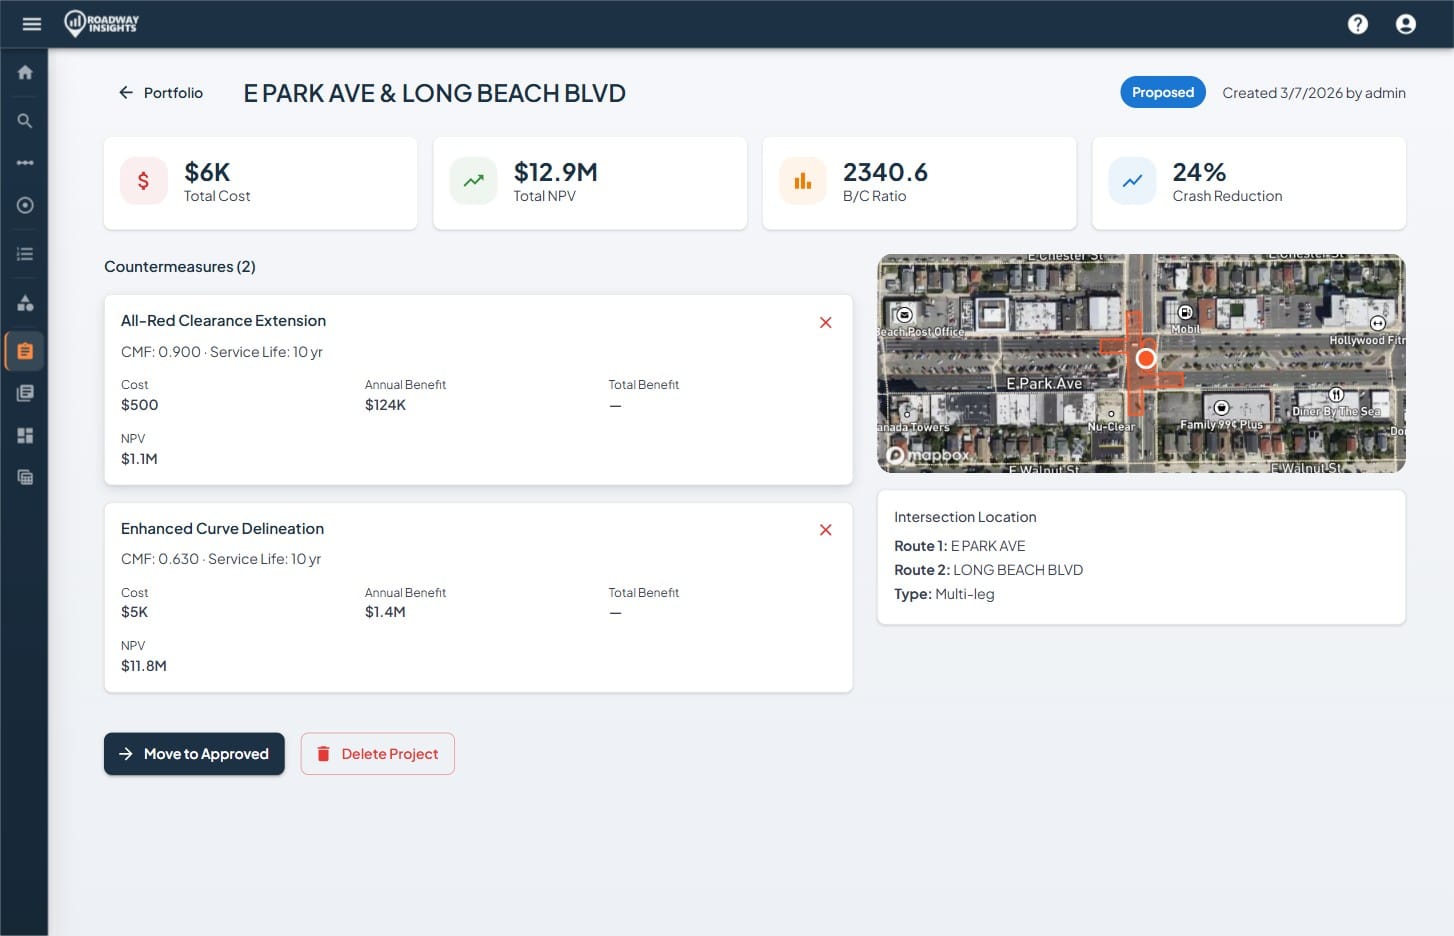Click Move to Approved button
The image size is (1454, 936).
pos(194,754)
